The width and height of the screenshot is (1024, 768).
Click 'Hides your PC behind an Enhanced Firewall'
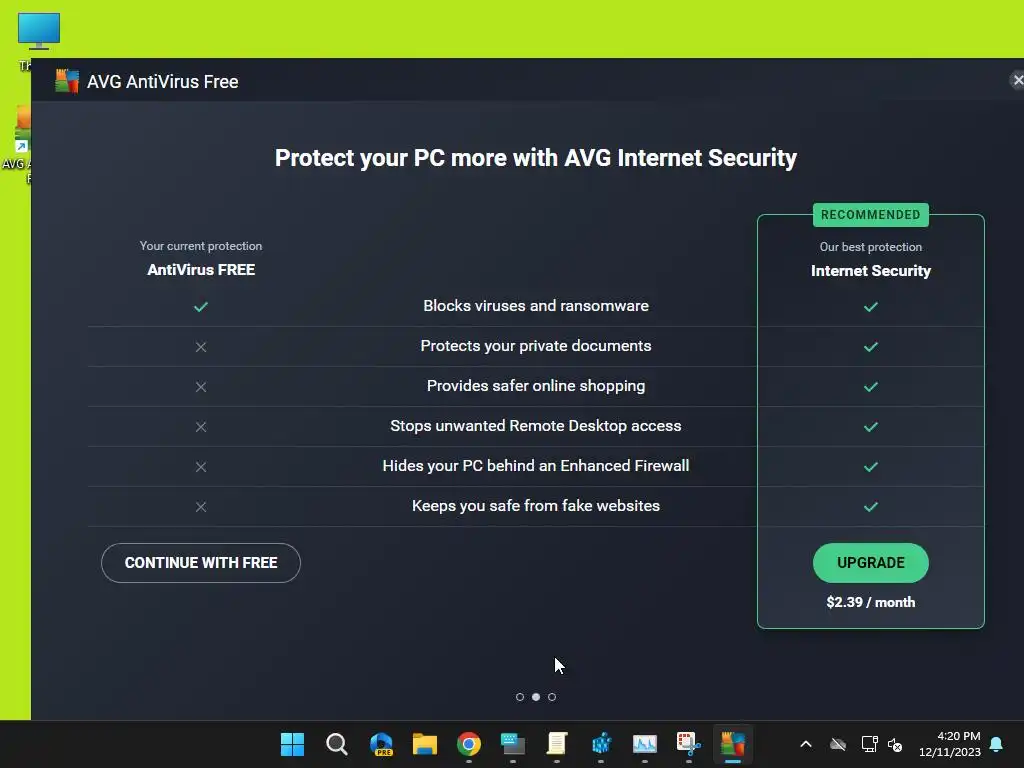[x=536, y=466]
